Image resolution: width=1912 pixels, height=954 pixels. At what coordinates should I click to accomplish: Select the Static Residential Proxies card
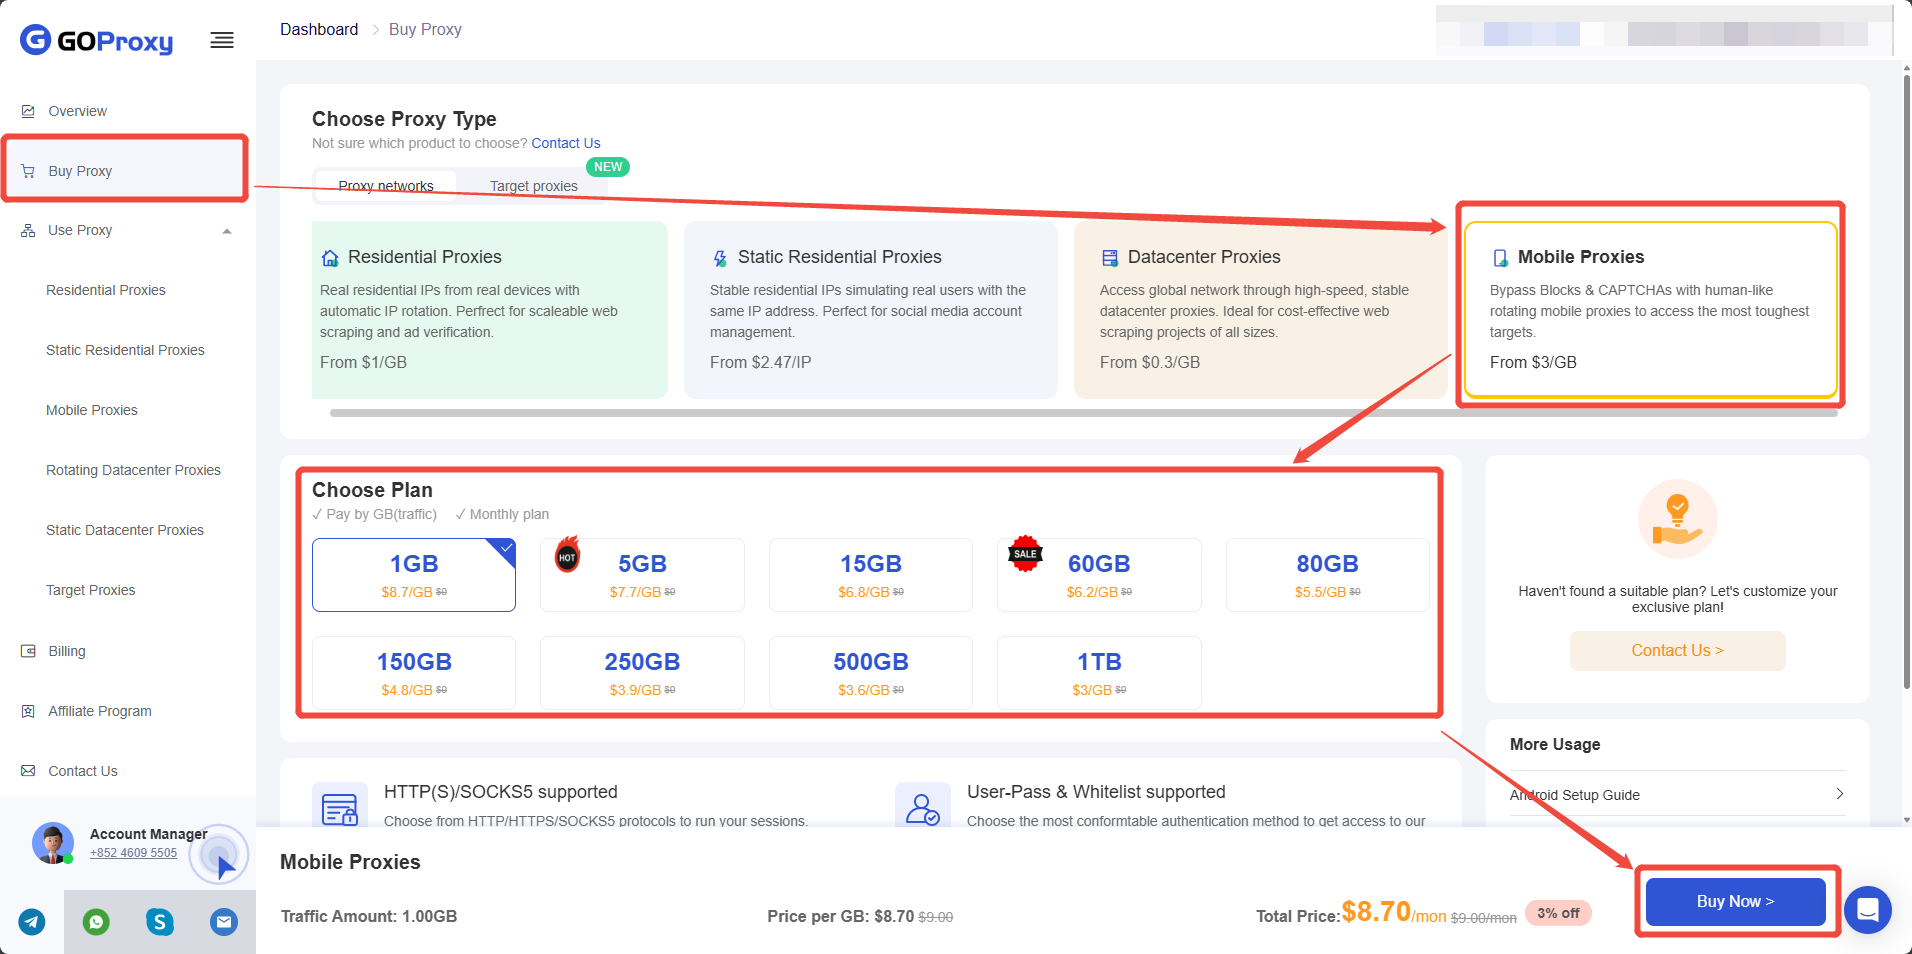tap(871, 310)
